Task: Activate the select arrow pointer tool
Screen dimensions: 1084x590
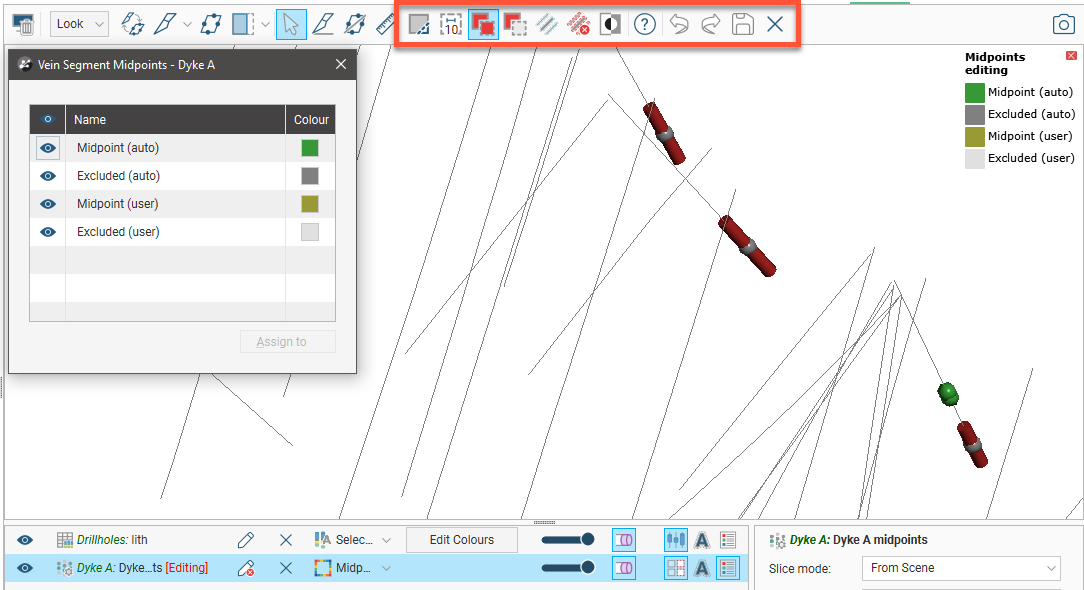Action: pos(291,24)
